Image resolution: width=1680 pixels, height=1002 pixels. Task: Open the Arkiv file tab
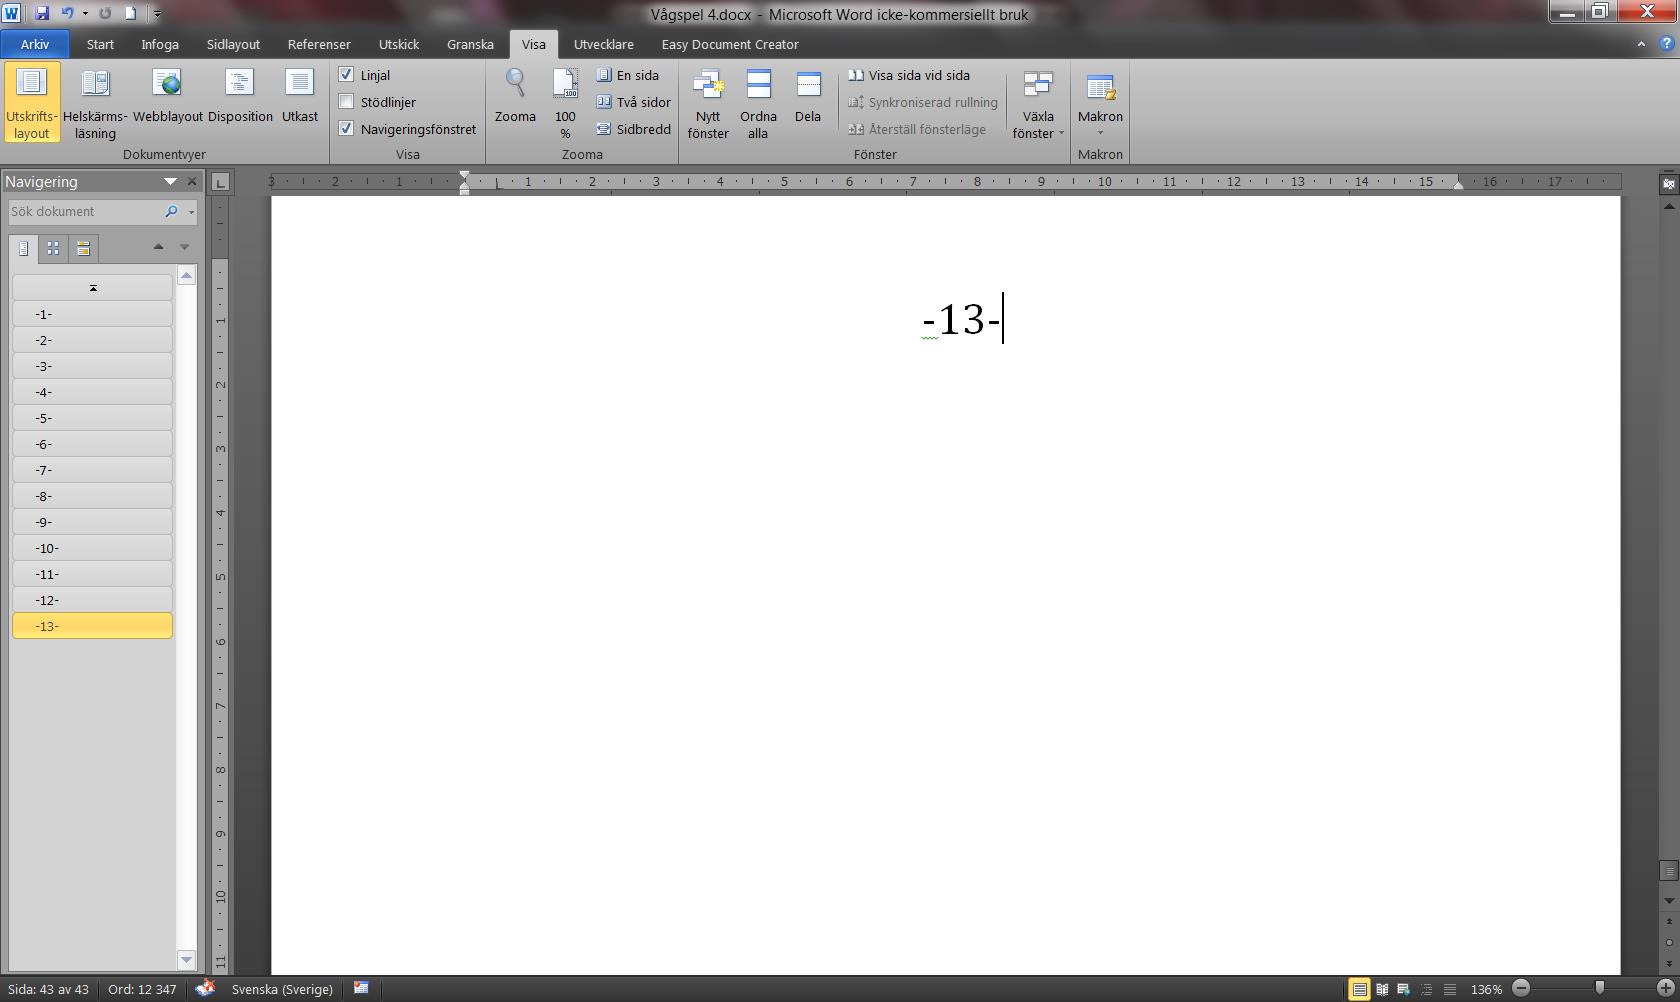35,44
